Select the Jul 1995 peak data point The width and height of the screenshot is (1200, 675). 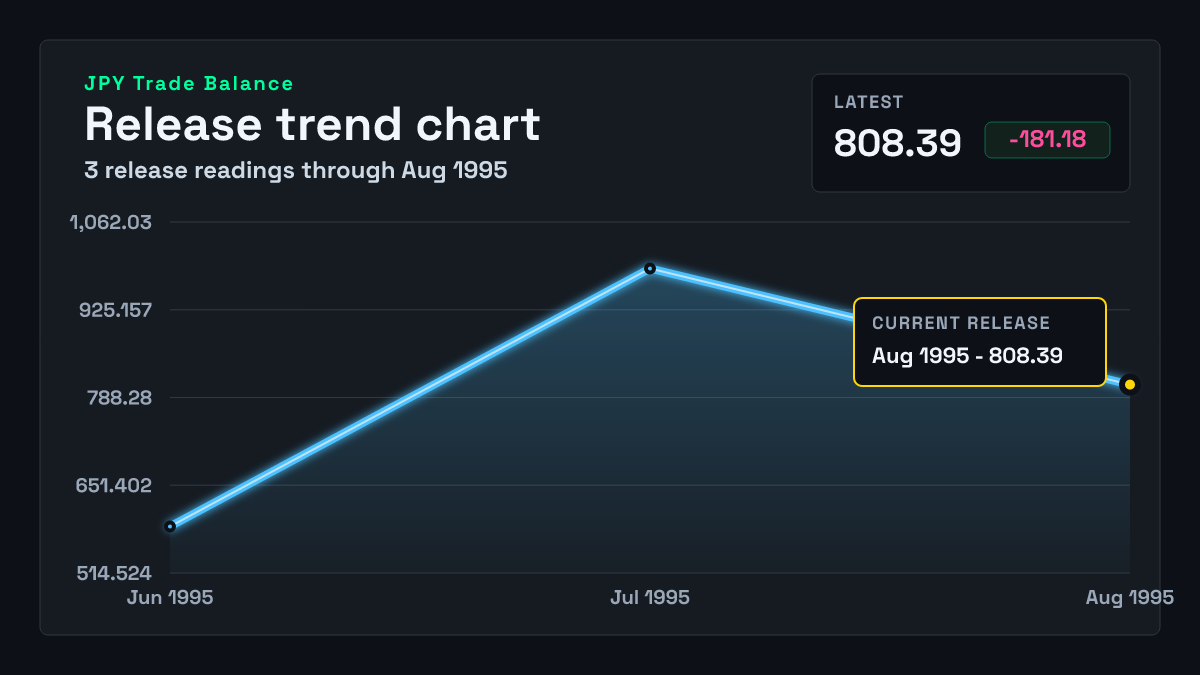tap(650, 268)
